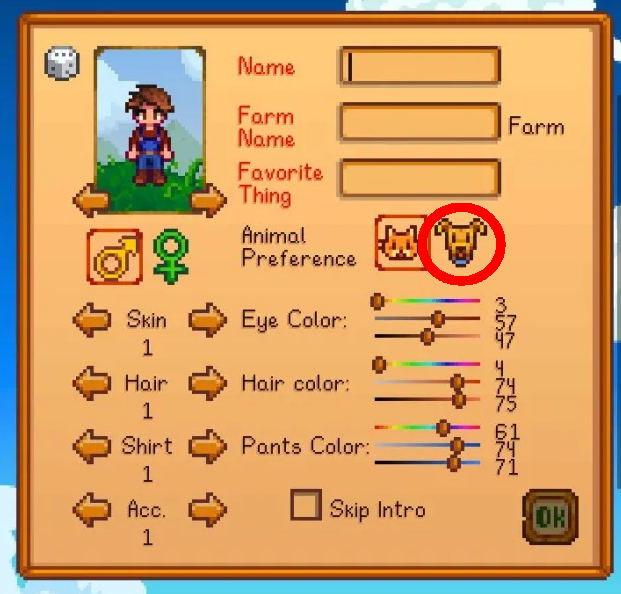Viewport: 621px width, 594px height.
Task: Click the Eye Color hue slider
Action: (427, 301)
